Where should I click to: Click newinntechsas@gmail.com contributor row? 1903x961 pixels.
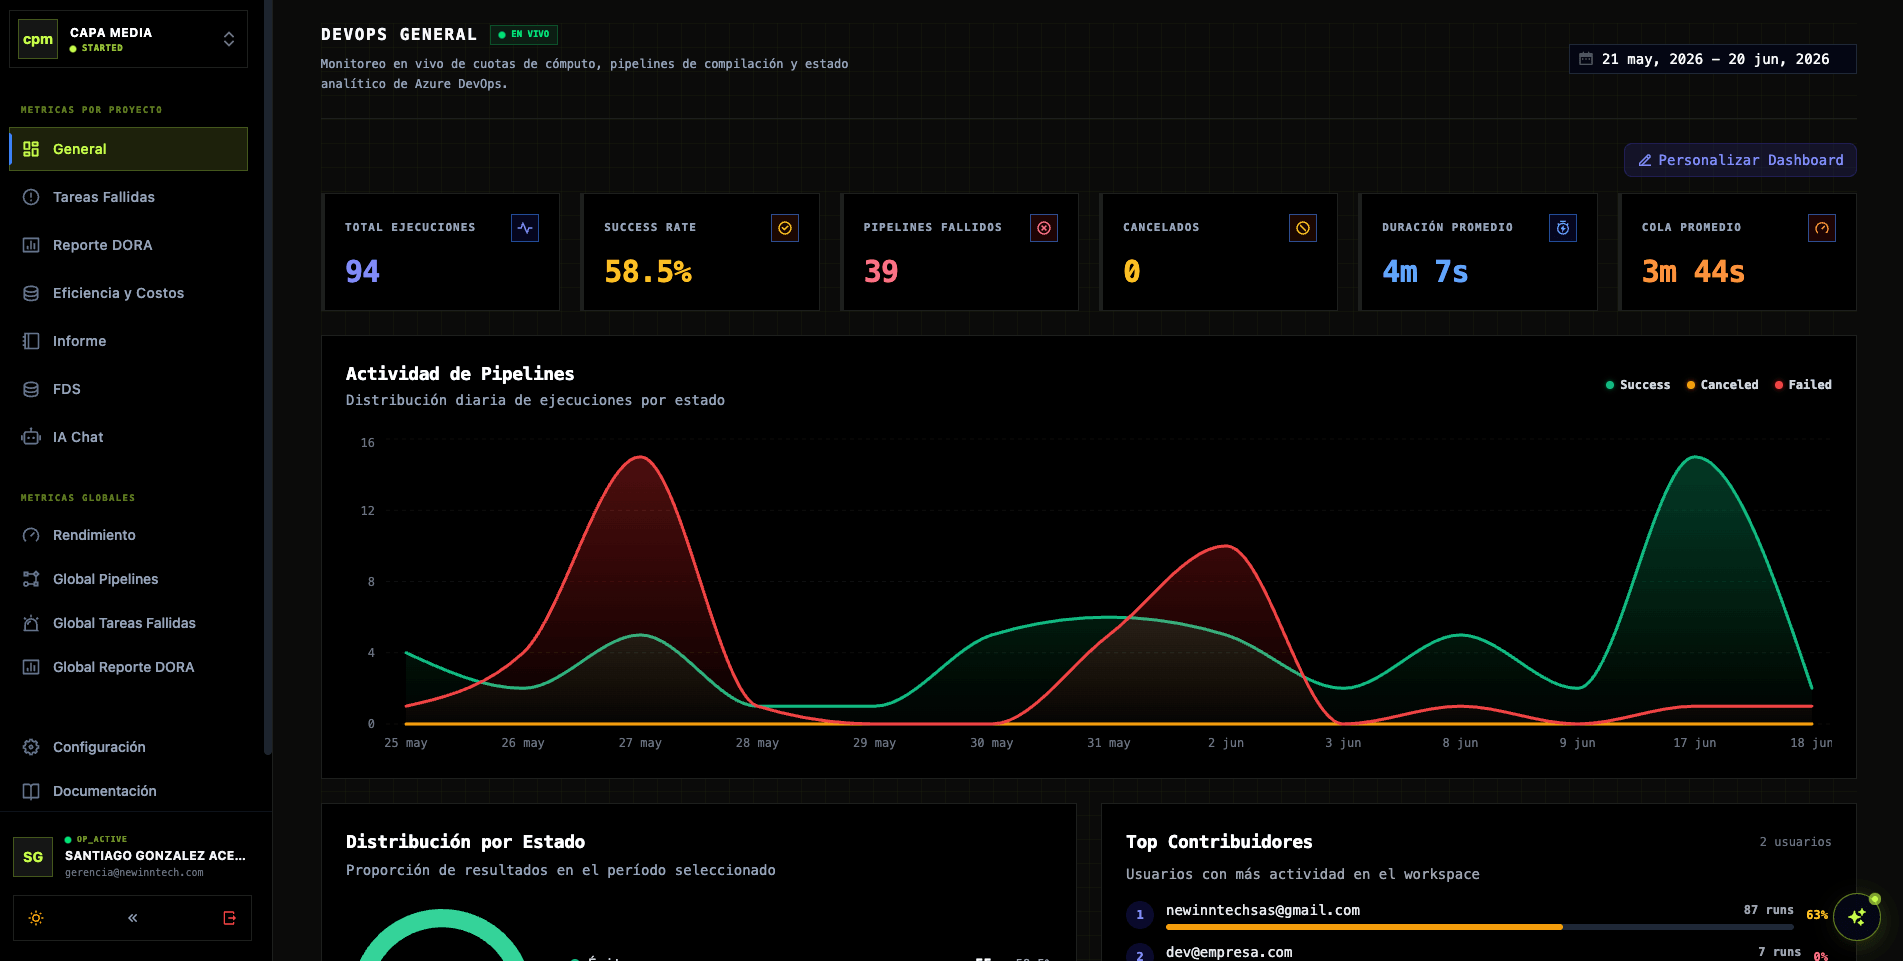click(1478, 915)
